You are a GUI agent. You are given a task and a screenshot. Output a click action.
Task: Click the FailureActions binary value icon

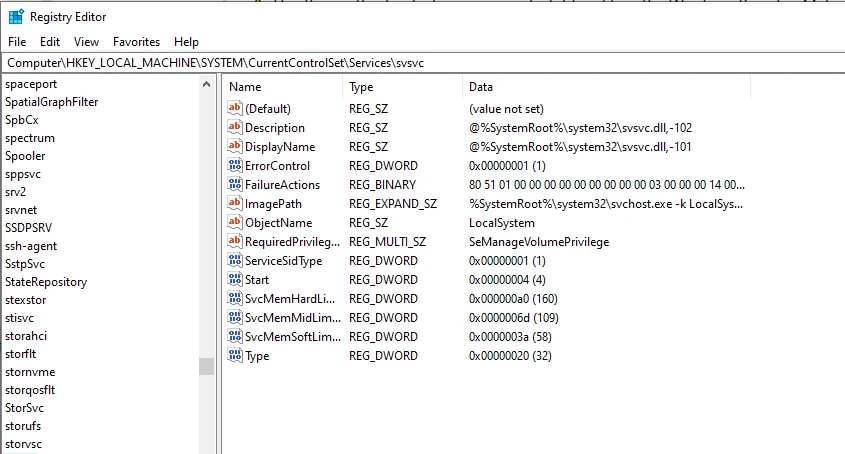(x=234, y=184)
